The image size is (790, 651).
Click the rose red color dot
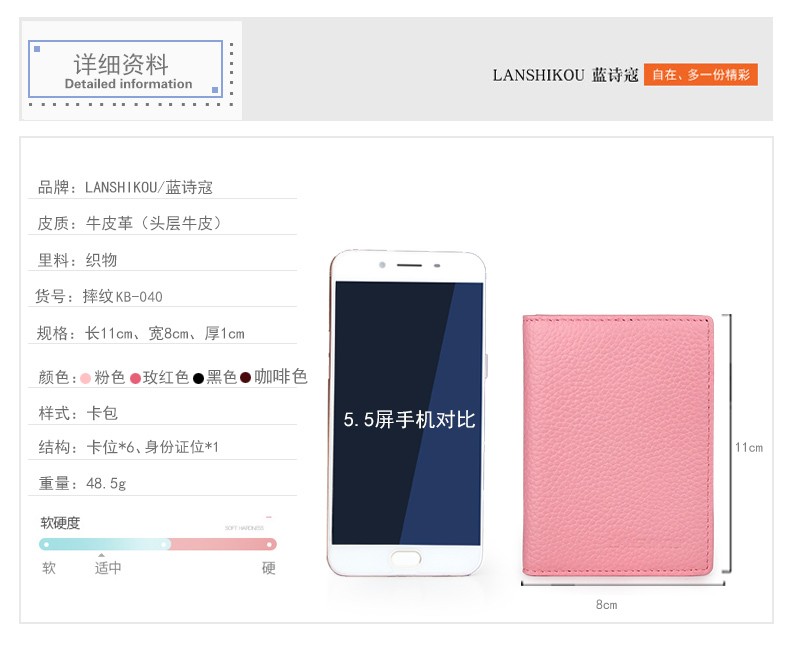coord(135,378)
